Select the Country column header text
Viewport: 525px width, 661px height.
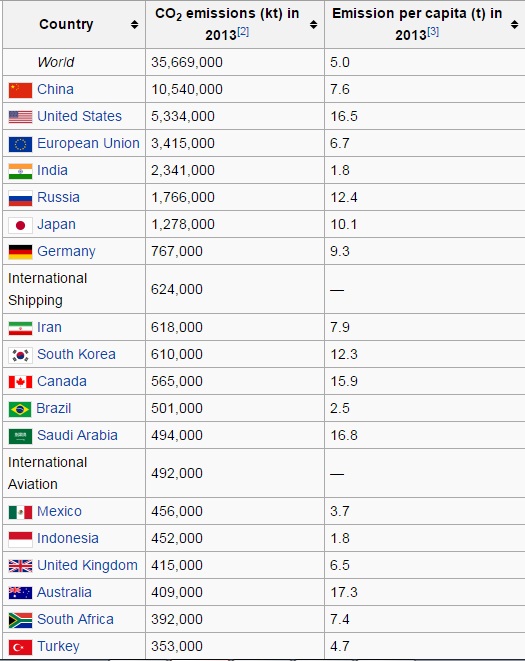66,24
